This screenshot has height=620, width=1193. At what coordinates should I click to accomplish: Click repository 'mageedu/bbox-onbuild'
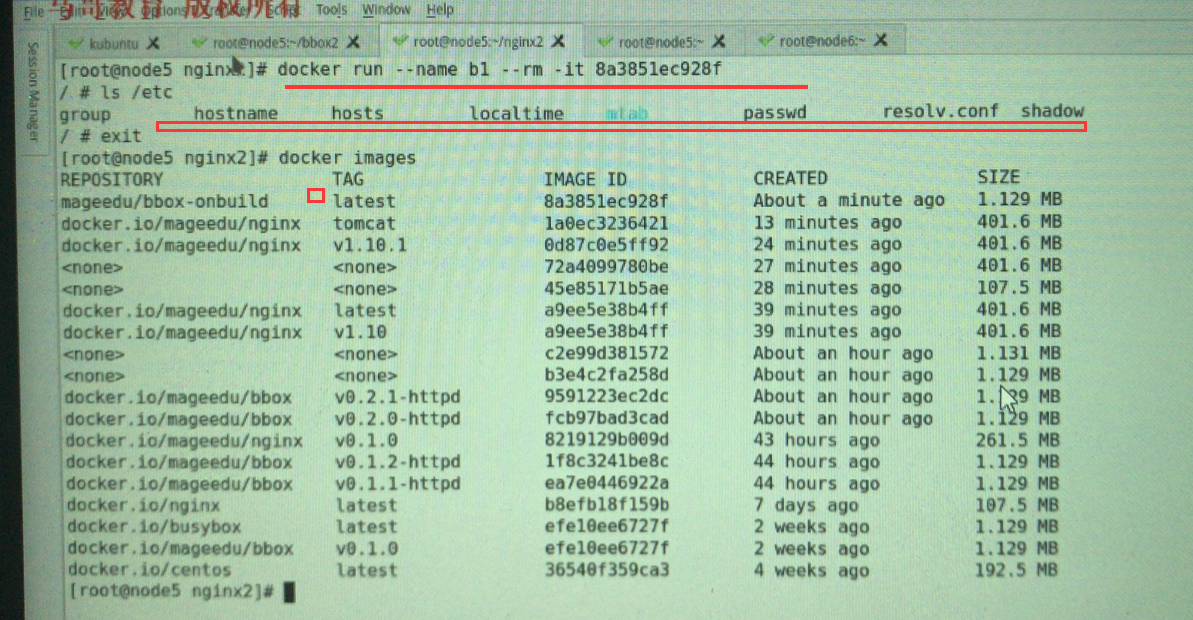tap(165, 202)
